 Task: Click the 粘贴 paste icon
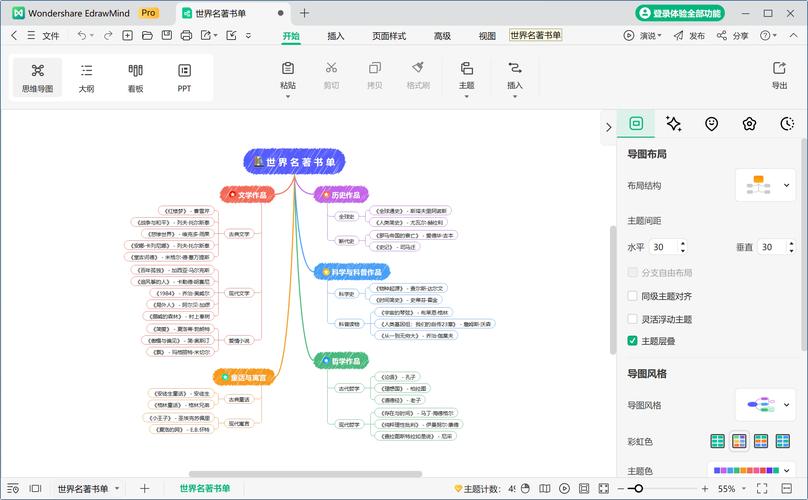coord(288,75)
